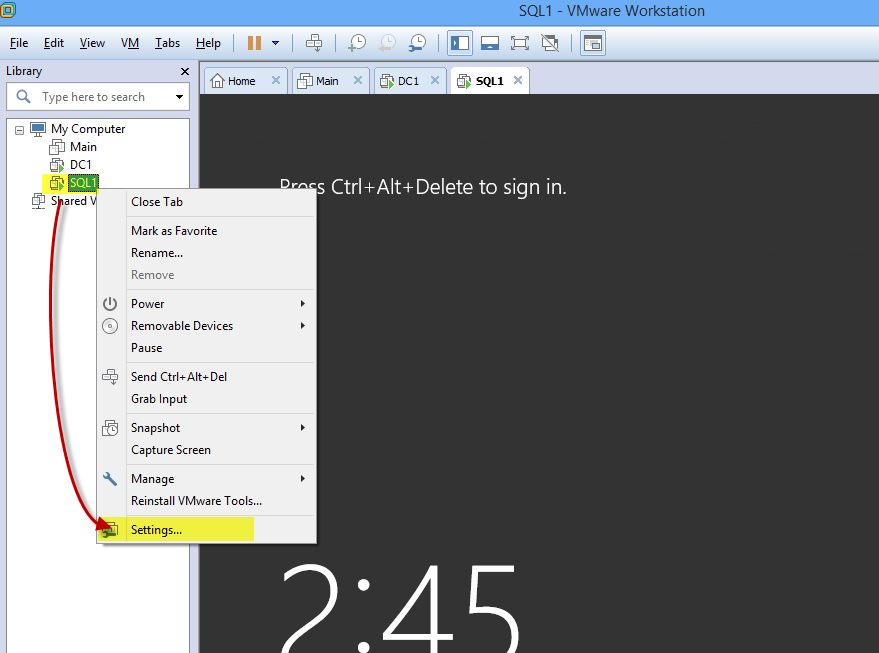Enter full screen mode via toolbar icon
This screenshot has height=653, width=879.
click(x=520, y=43)
